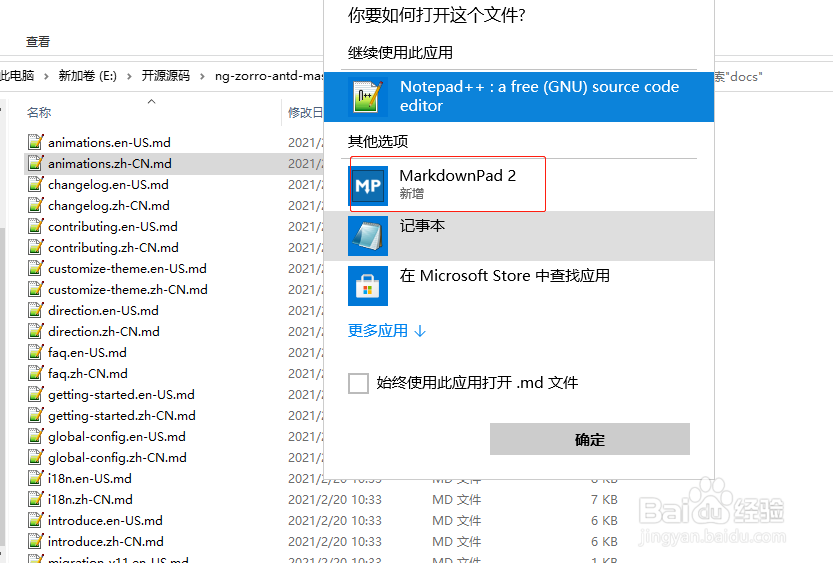The height and width of the screenshot is (566, 833).
Task: Select file name i18n.zh-CN.md
Action: click(90, 500)
